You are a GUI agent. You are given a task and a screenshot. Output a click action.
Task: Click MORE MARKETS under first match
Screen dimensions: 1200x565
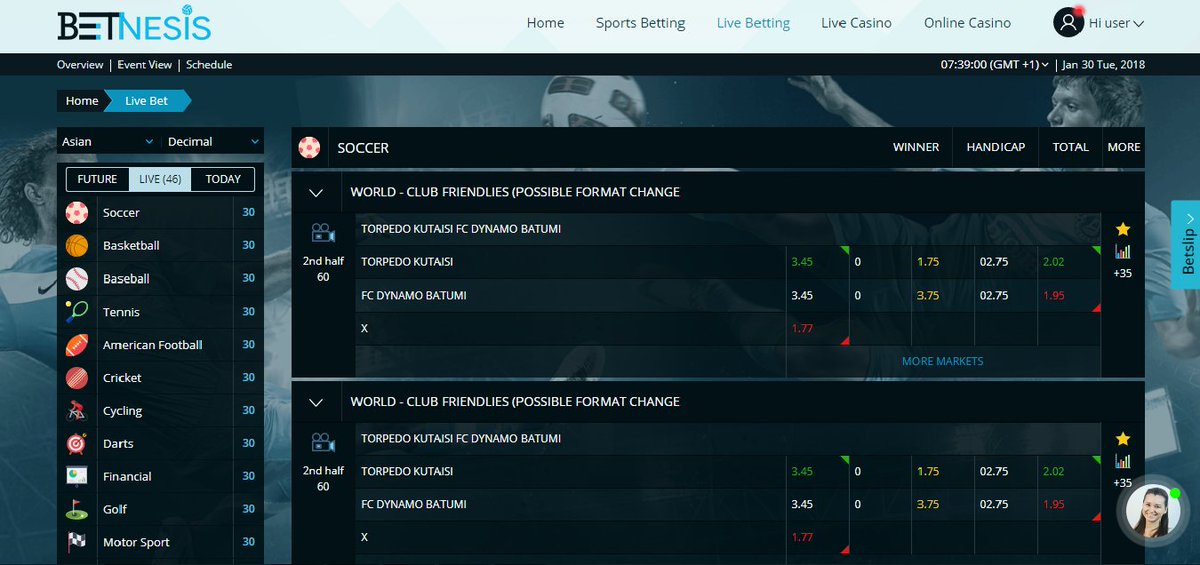tap(942, 361)
